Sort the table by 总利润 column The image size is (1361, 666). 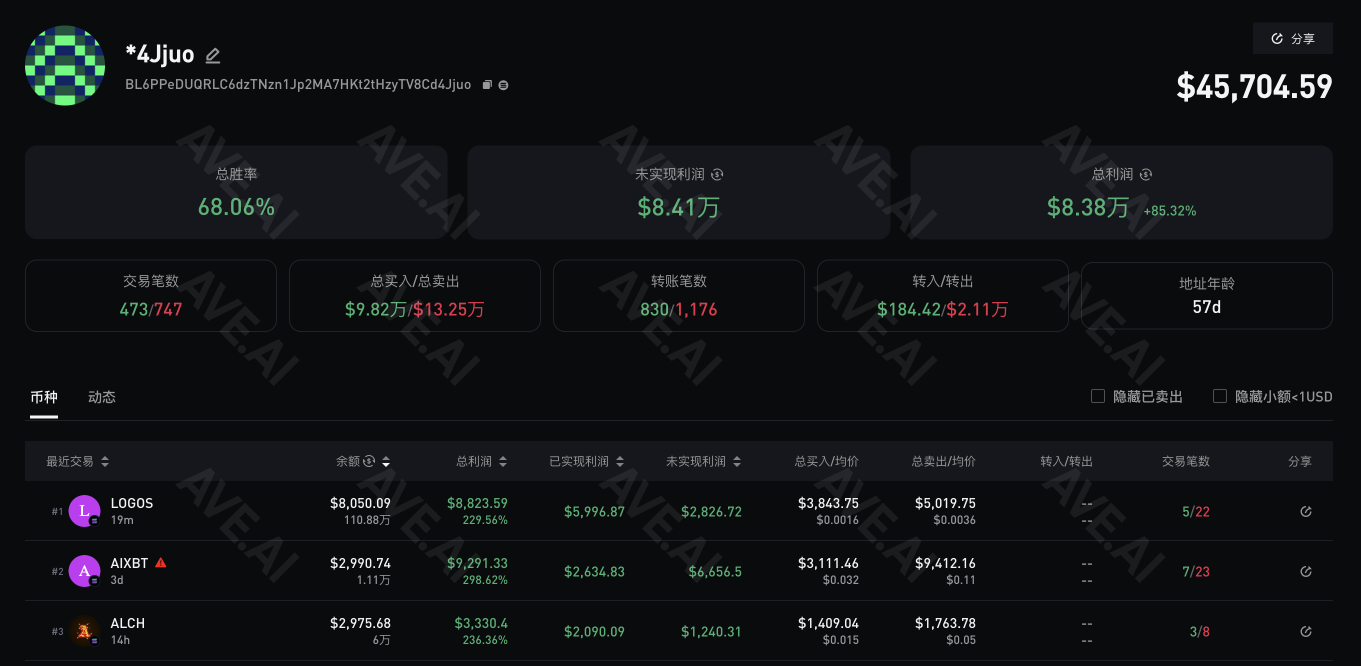tap(503, 462)
